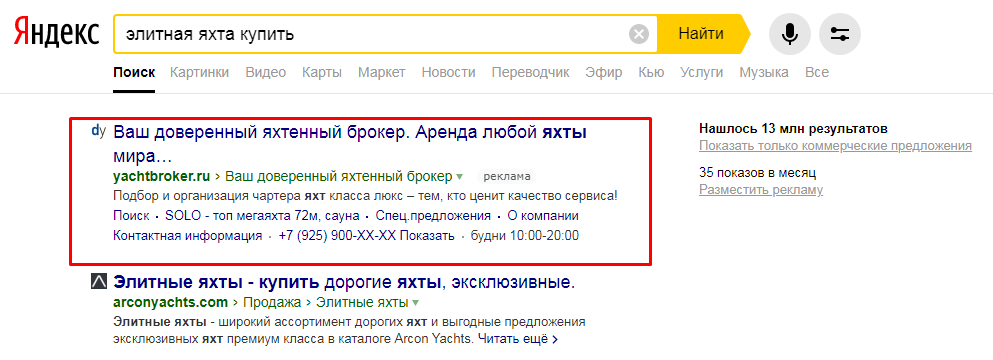993x360 pixels.
Task: Open search settings sliders icon
Action: [x=840, y=34]
